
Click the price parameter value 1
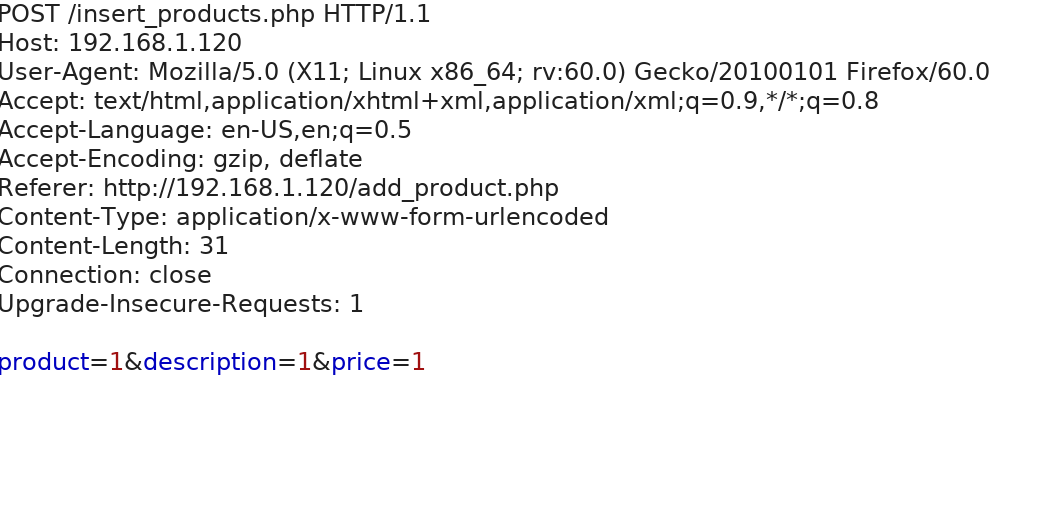tap(418, 363)
